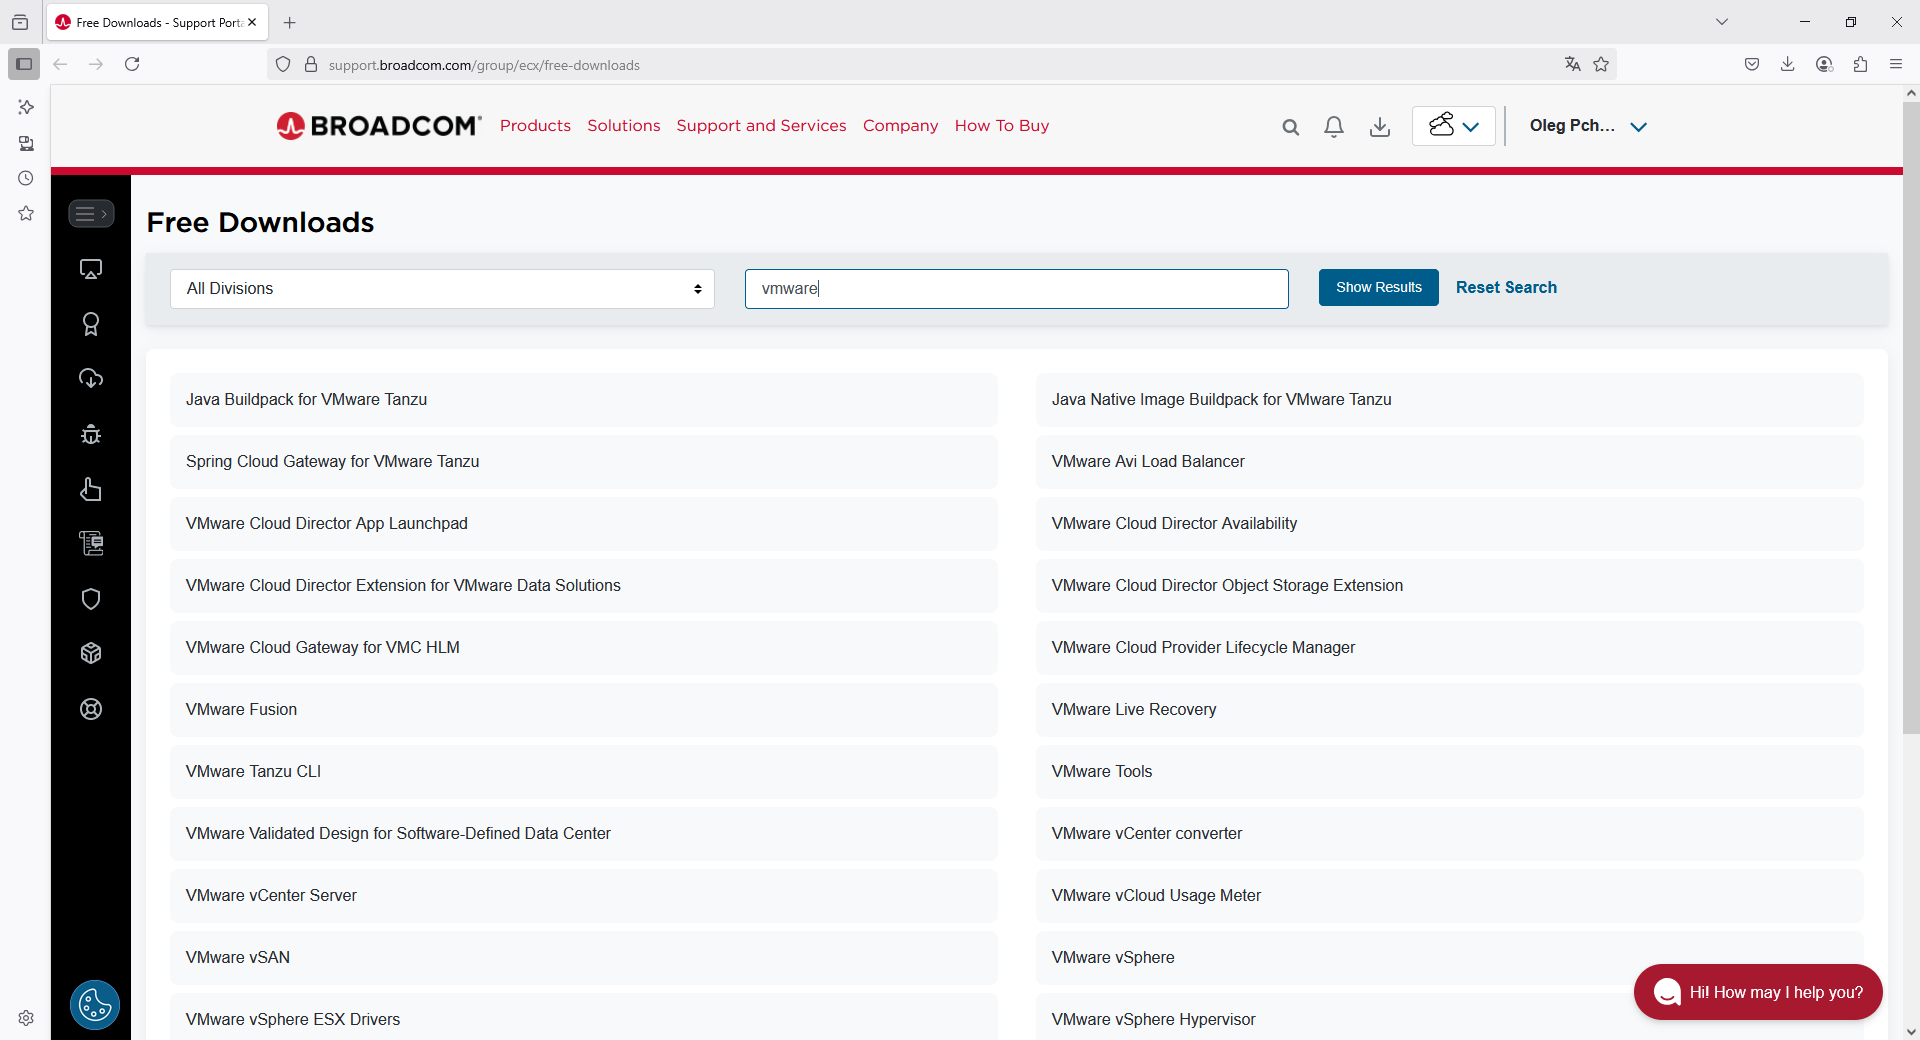Open VMware Fusion downloads
Viewport: 1920px width, 1040px height.
[584, 710]
